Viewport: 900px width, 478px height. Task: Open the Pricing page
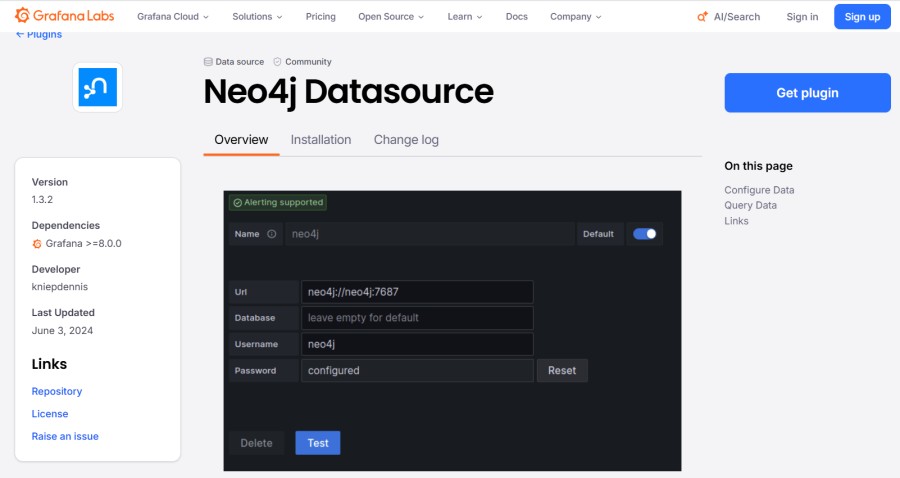tap(320, 17)
